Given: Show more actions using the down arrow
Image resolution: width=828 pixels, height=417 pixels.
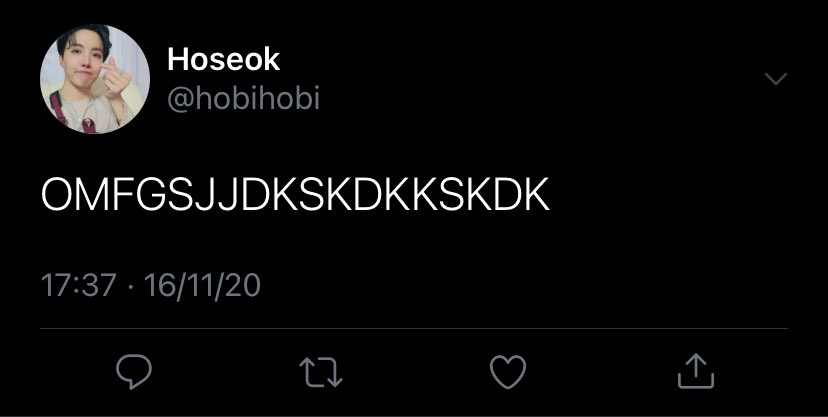Looking at the screenshot, I should coord(776,79).
